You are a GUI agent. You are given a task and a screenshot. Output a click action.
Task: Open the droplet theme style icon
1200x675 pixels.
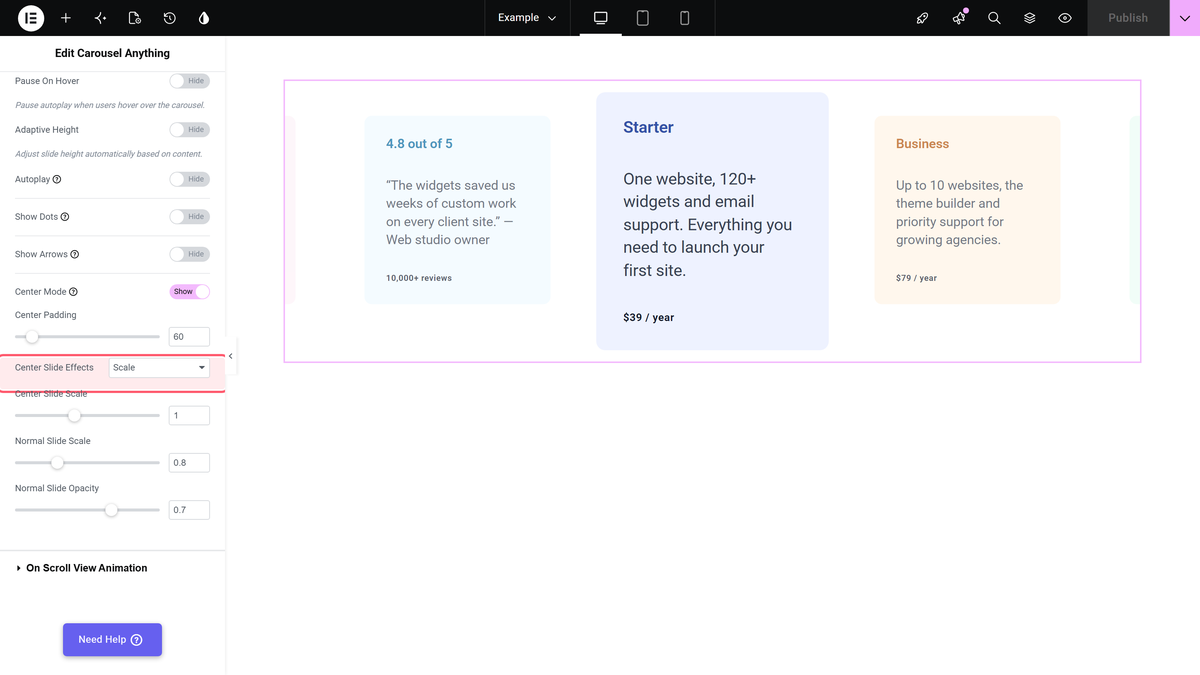(x=204, y=18)
